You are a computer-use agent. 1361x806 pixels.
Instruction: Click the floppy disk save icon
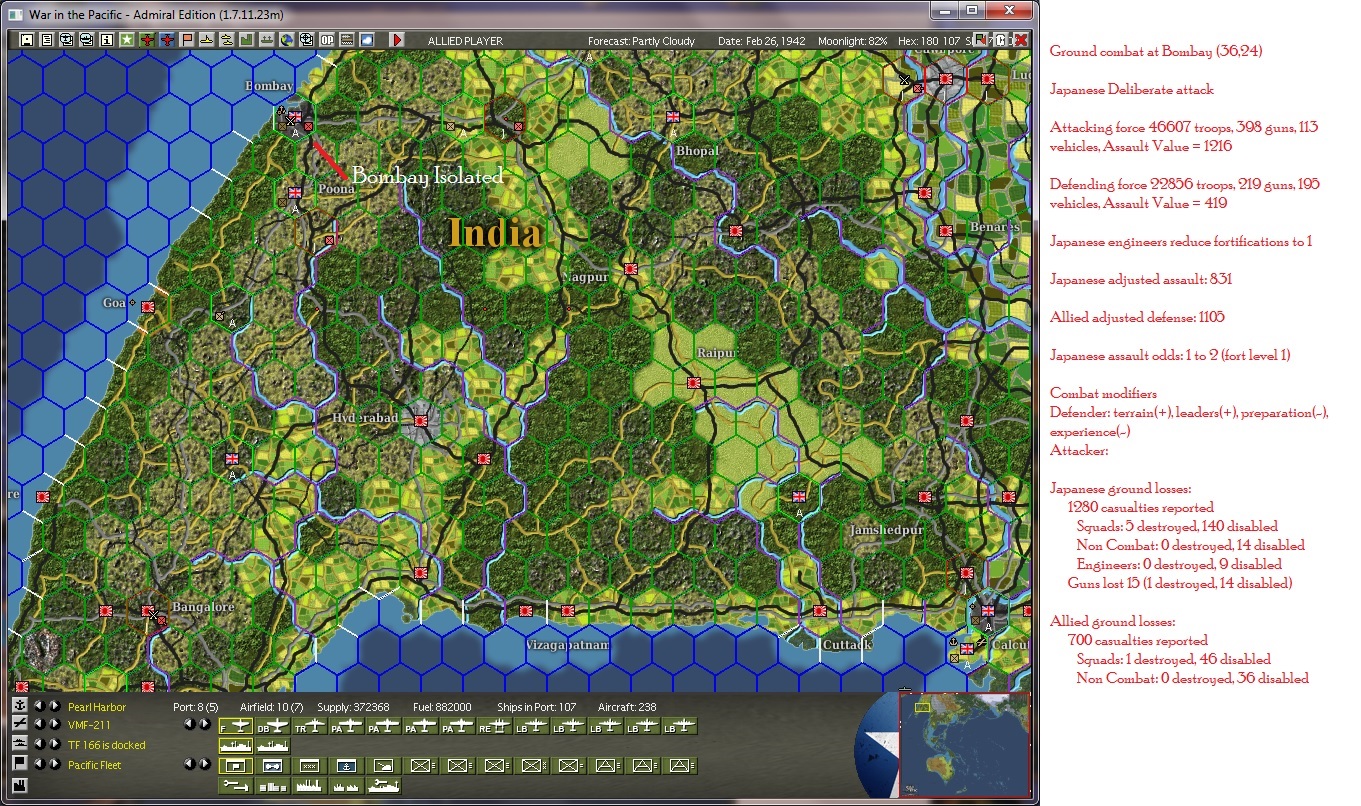click(27, 40)
